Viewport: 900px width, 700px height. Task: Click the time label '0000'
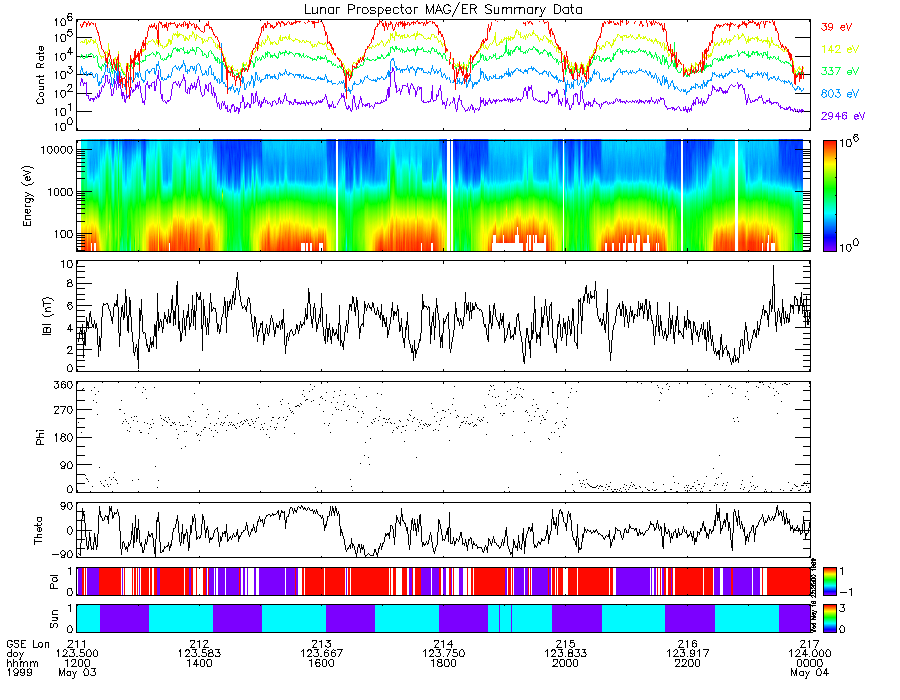[810, 663]
